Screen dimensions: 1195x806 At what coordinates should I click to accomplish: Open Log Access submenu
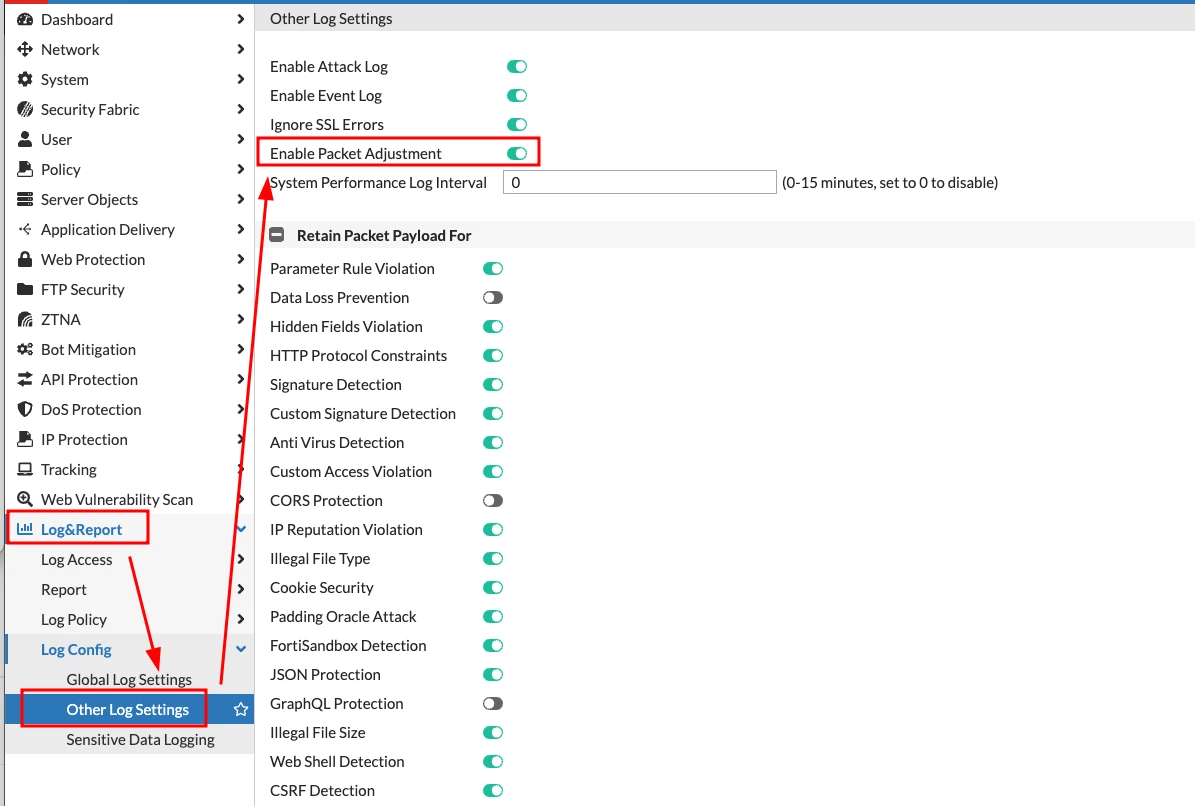point(130,559)
